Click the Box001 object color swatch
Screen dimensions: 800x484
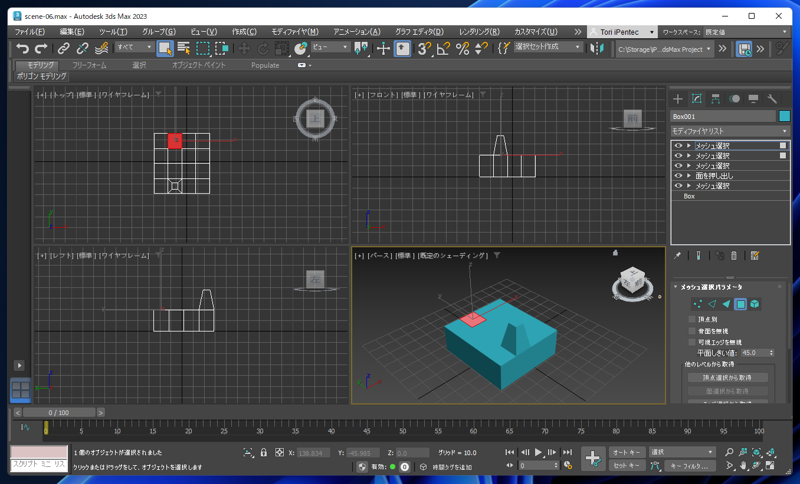(x=784, y=116)
